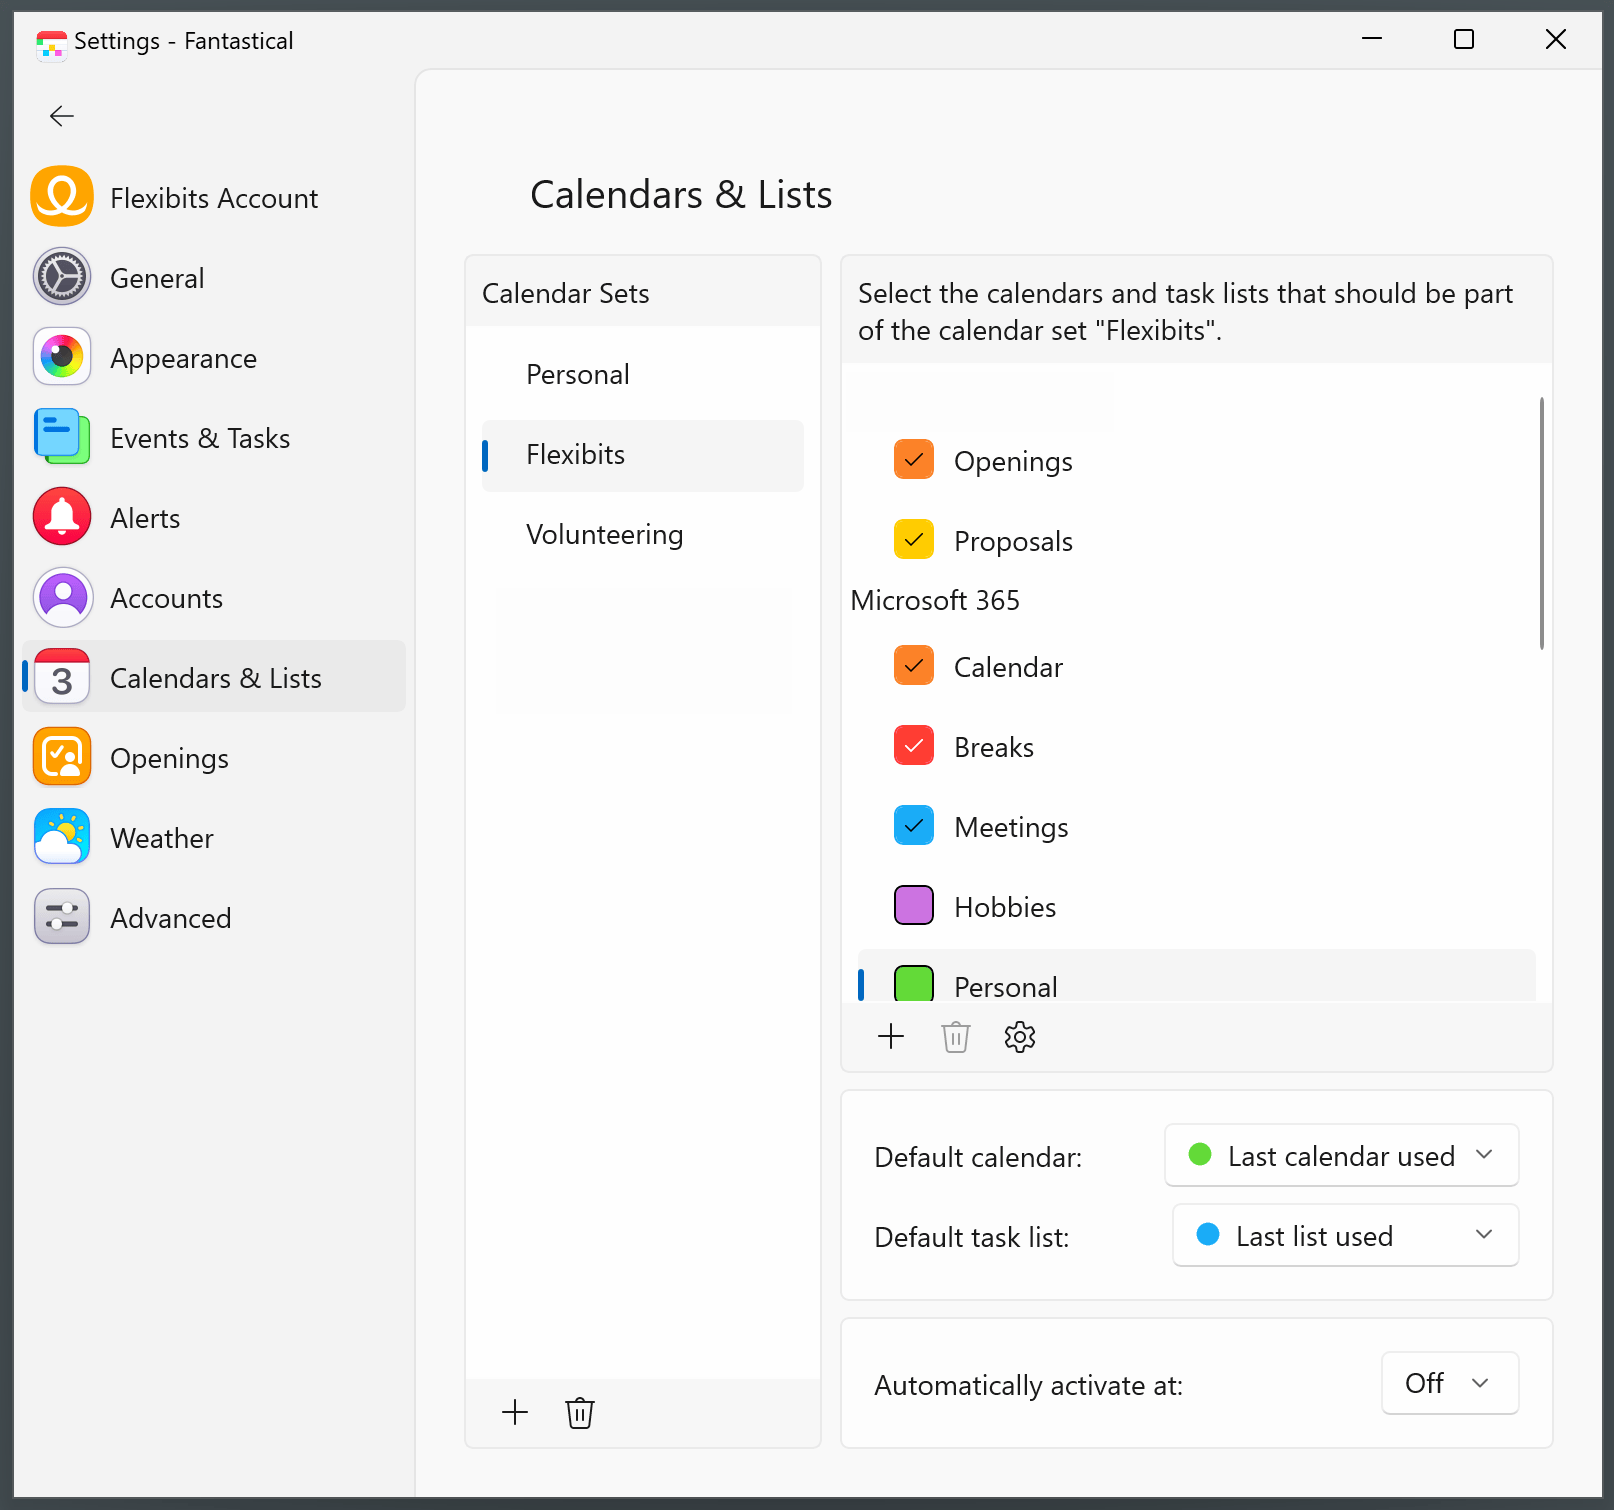Check the Hobbies calendar checkbox
Viewport: 1614px width, 1510px height.
[x=914, y=906]
